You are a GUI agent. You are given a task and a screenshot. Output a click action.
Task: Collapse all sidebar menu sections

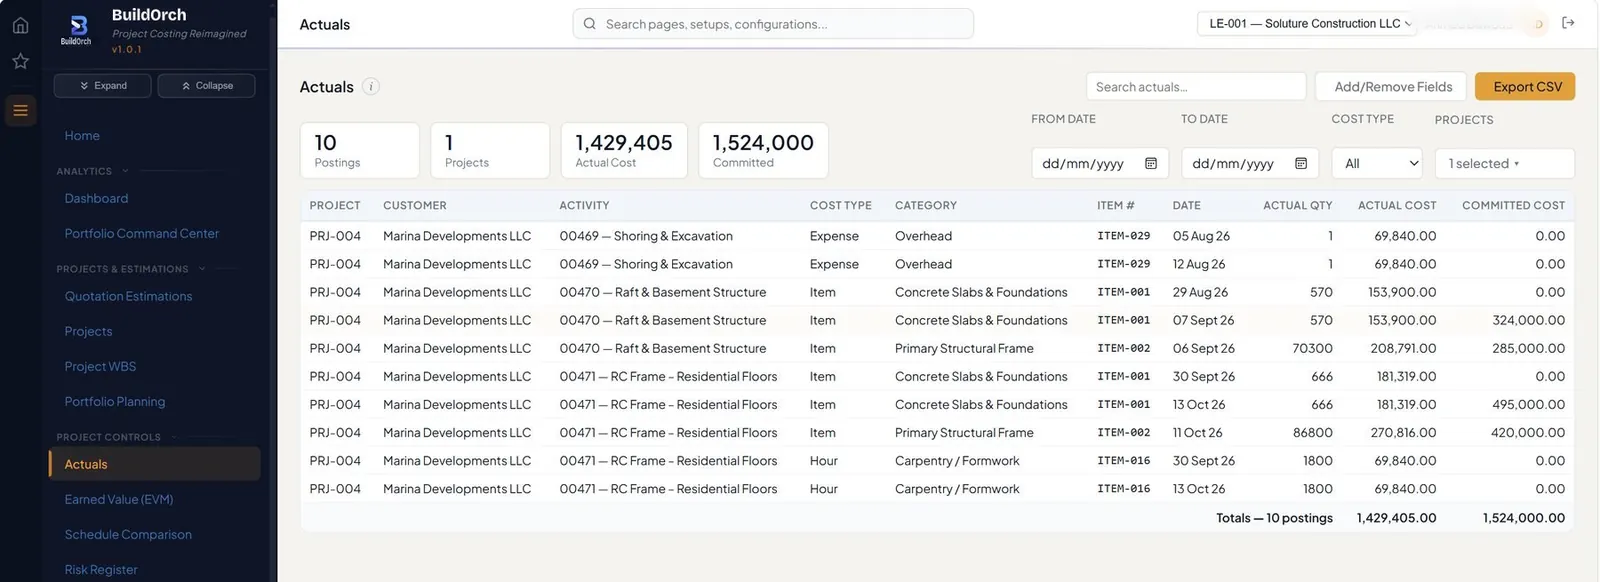tap(207, 86)
